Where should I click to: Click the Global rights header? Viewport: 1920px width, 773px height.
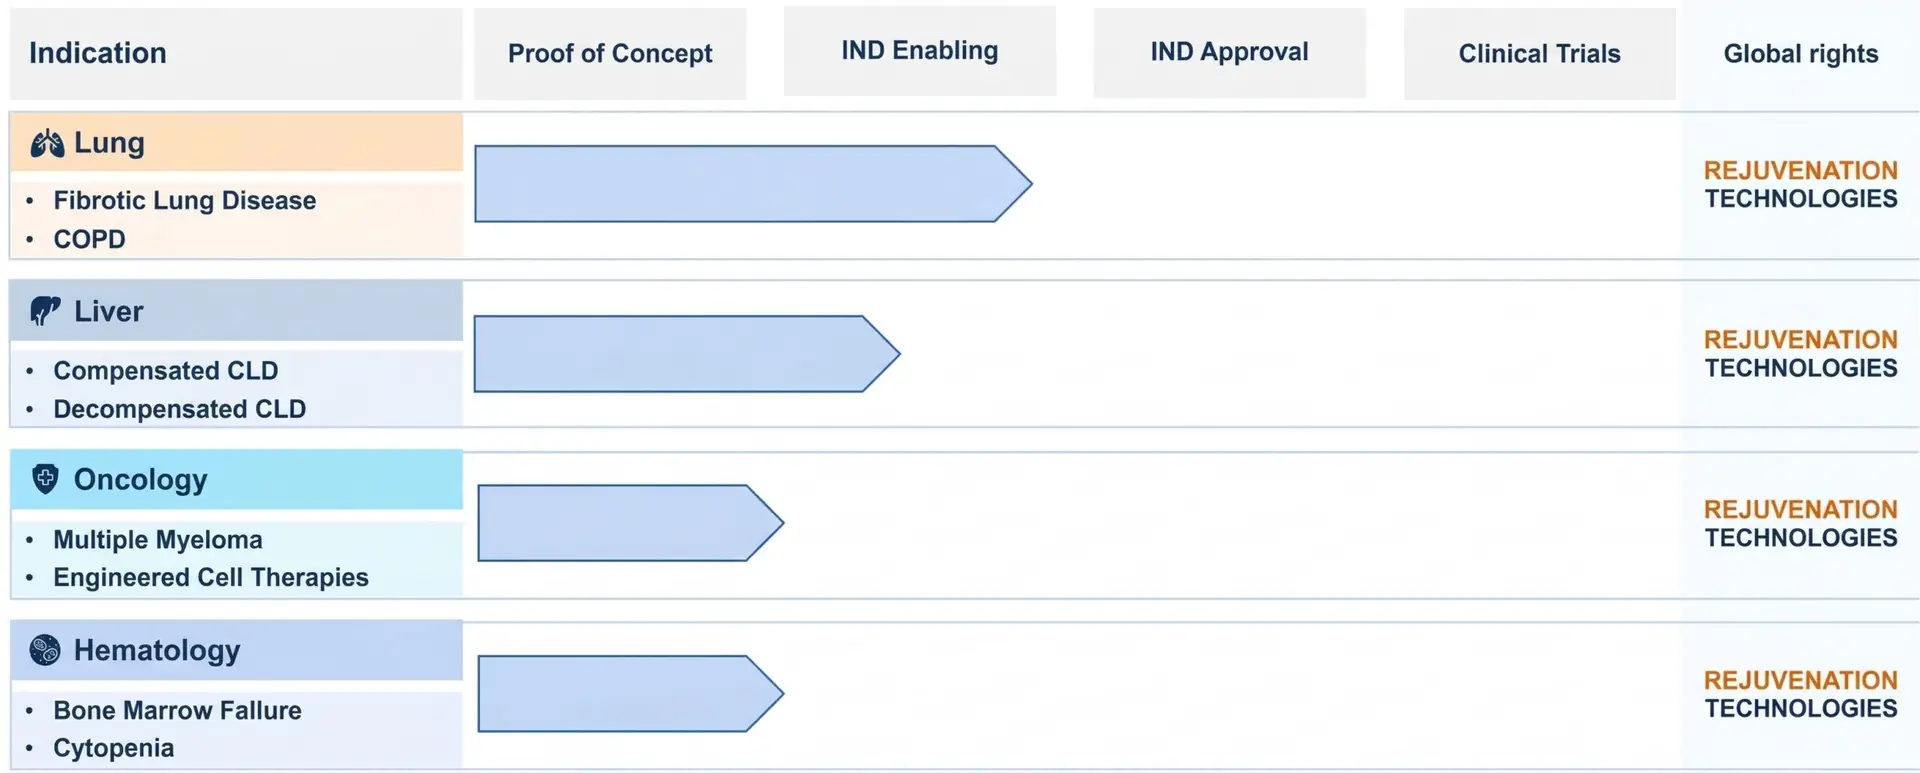pos(1800,54)
